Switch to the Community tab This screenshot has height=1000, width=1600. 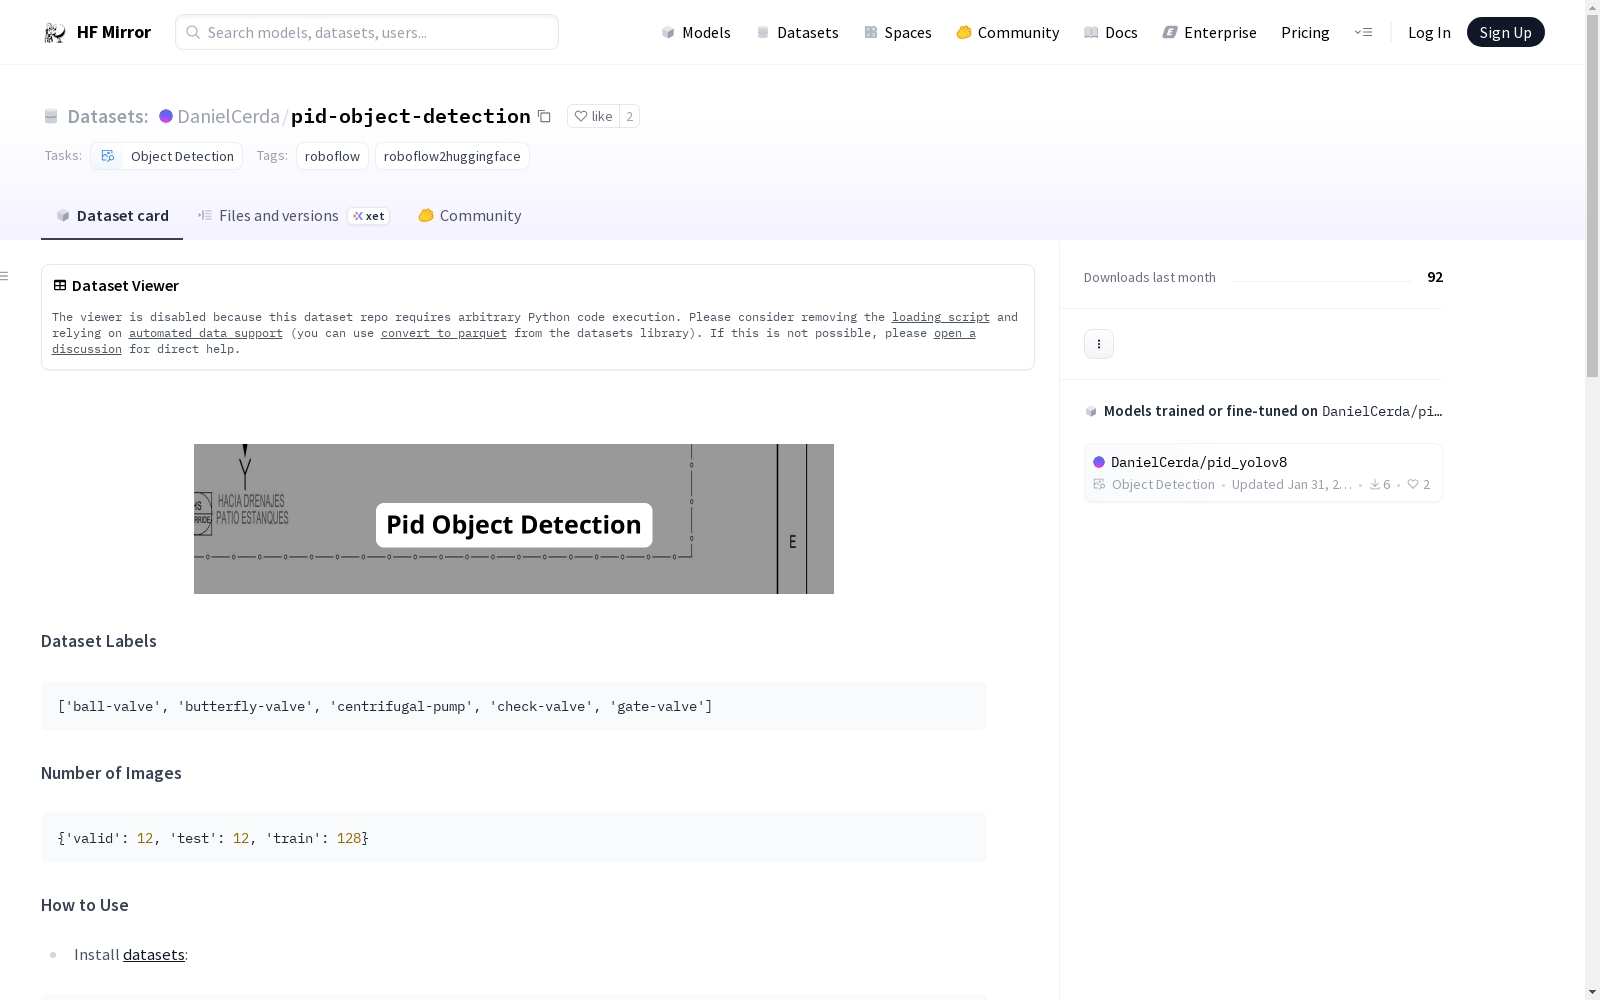[469, 215]
